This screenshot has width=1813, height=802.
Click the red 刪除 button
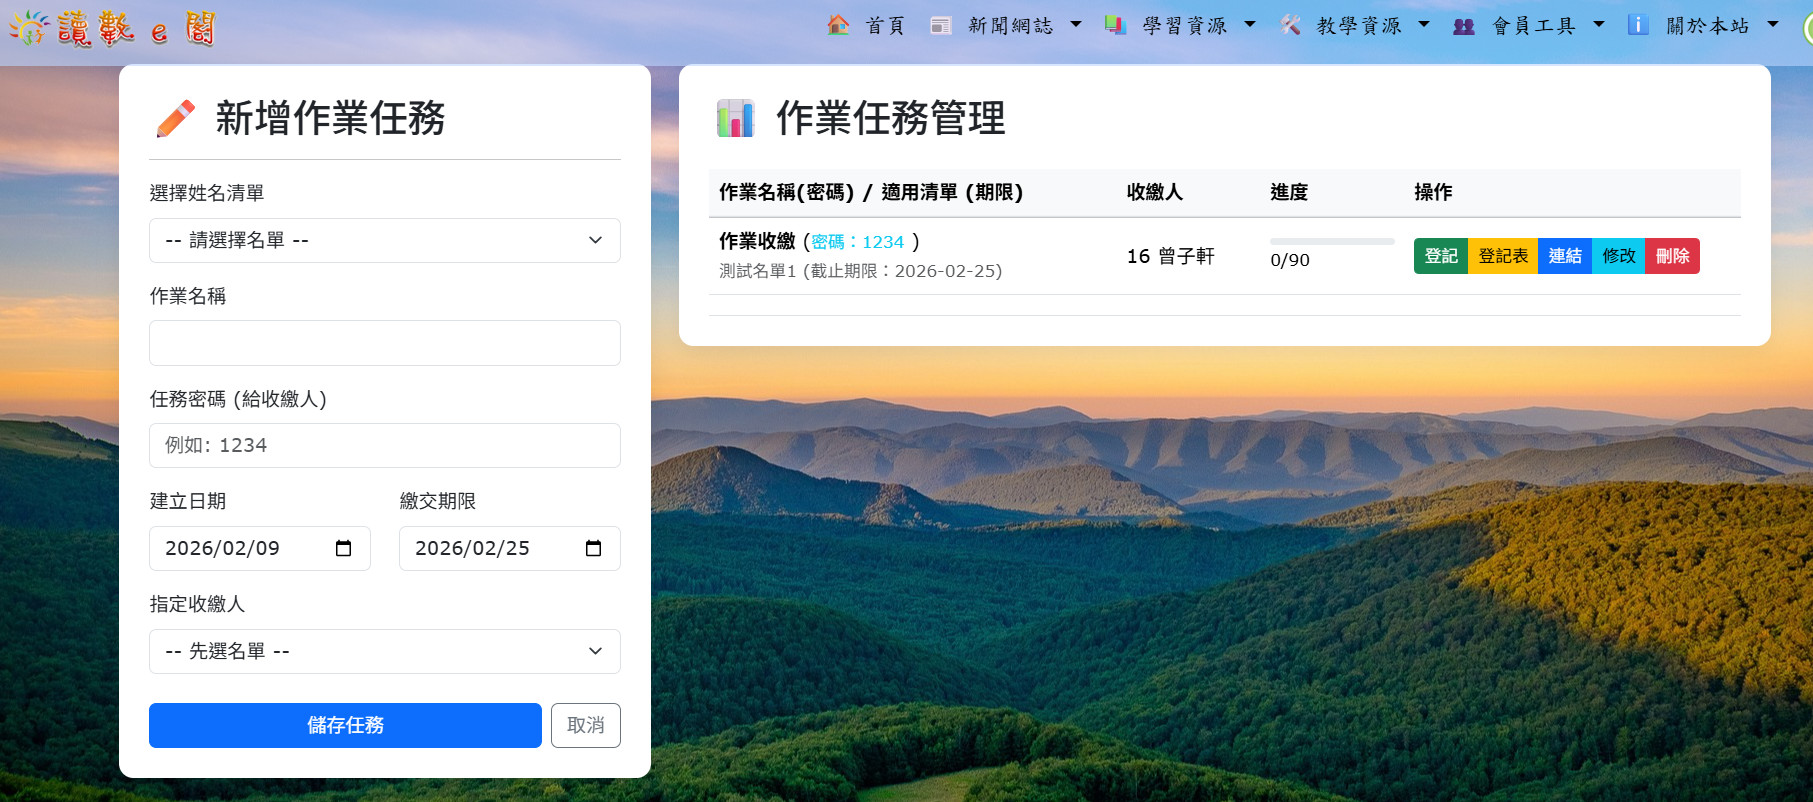(x=1672, y=256)
